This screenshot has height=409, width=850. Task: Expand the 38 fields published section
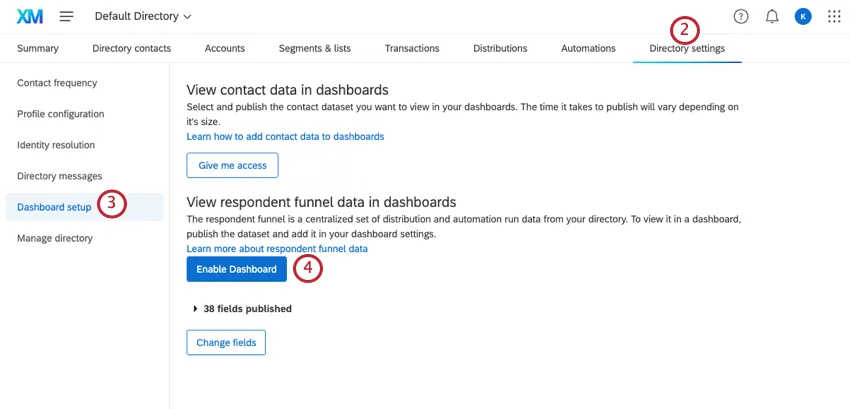coord(242,309)
